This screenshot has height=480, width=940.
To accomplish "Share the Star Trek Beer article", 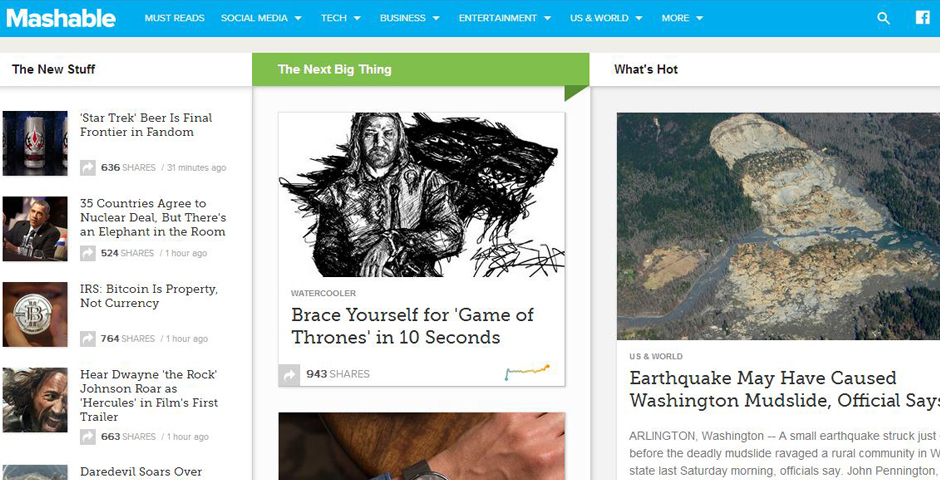I will tap(88, 168).
